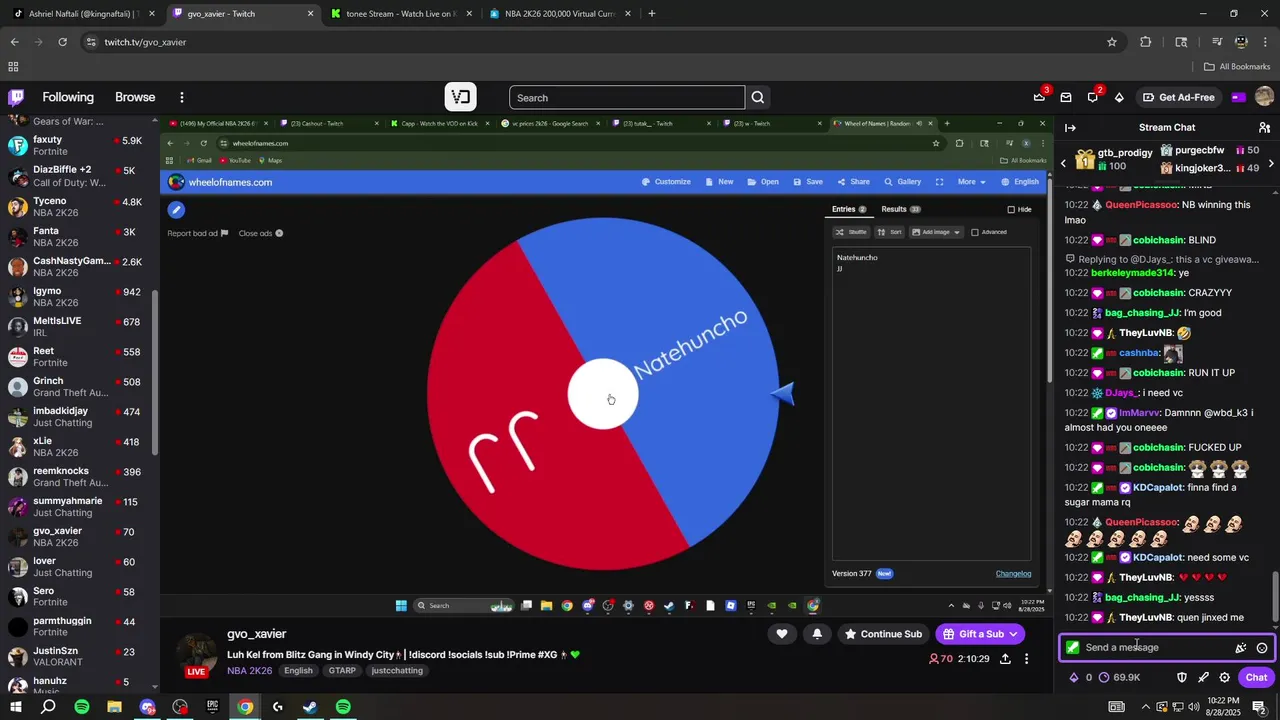Click the purple Chat send button
This screenshot has width=1280, height=720.
click(x=1256, y=677)
